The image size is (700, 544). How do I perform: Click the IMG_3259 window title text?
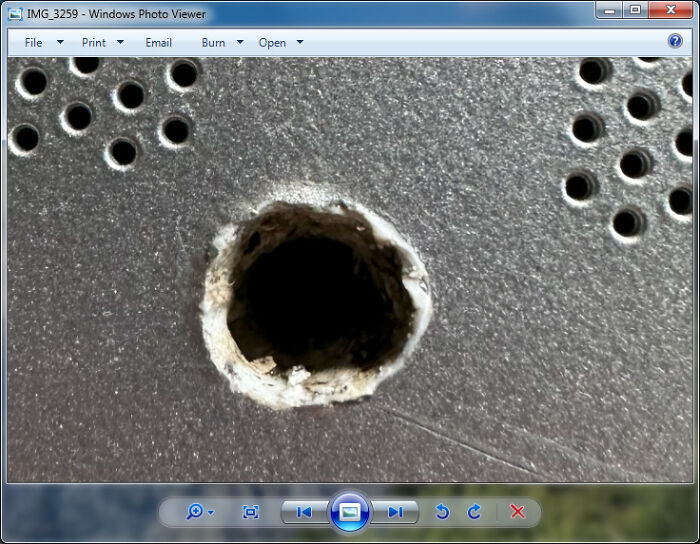pos(118,14)
